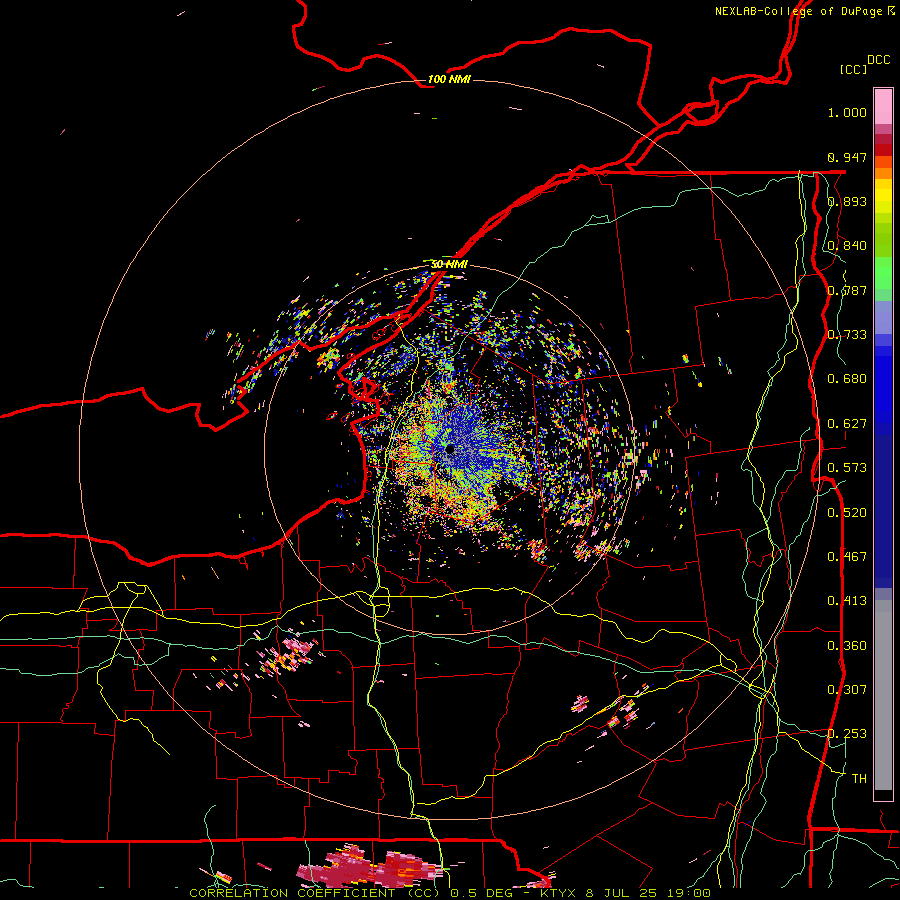Click the pink top segment of color bar
900x900 pixels.
click(883, 107)
